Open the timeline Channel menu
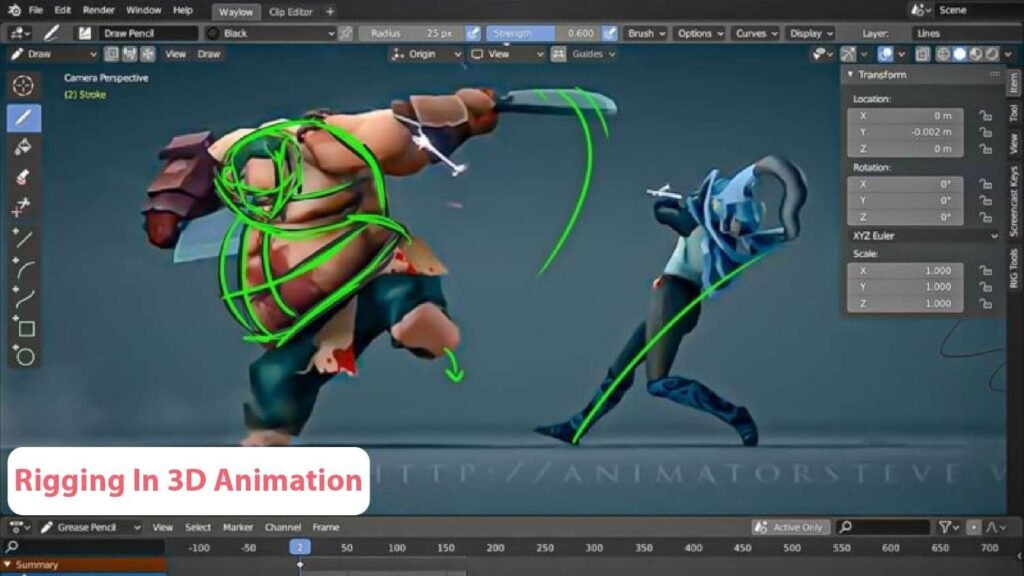The image size is (1024, 576). pyautogui.click(x=283, y=527)
